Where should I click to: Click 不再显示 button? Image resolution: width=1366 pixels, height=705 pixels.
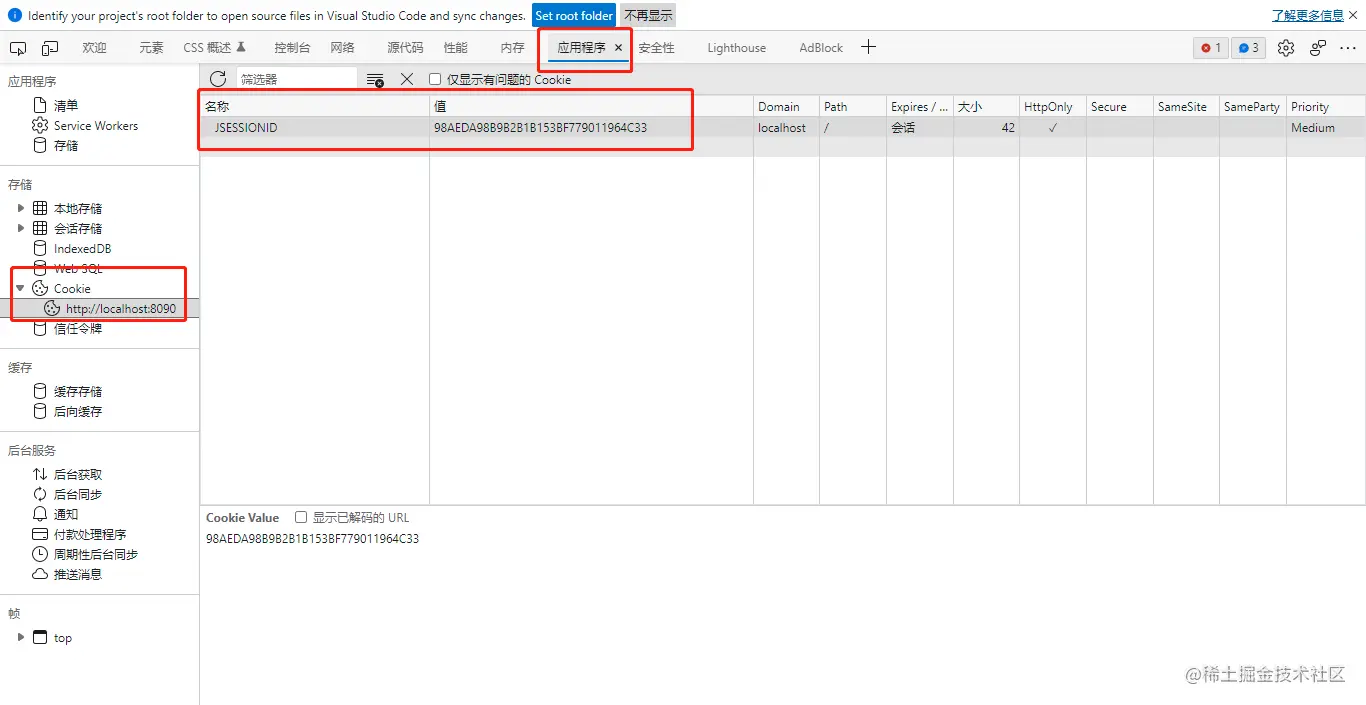pos(648,16)
